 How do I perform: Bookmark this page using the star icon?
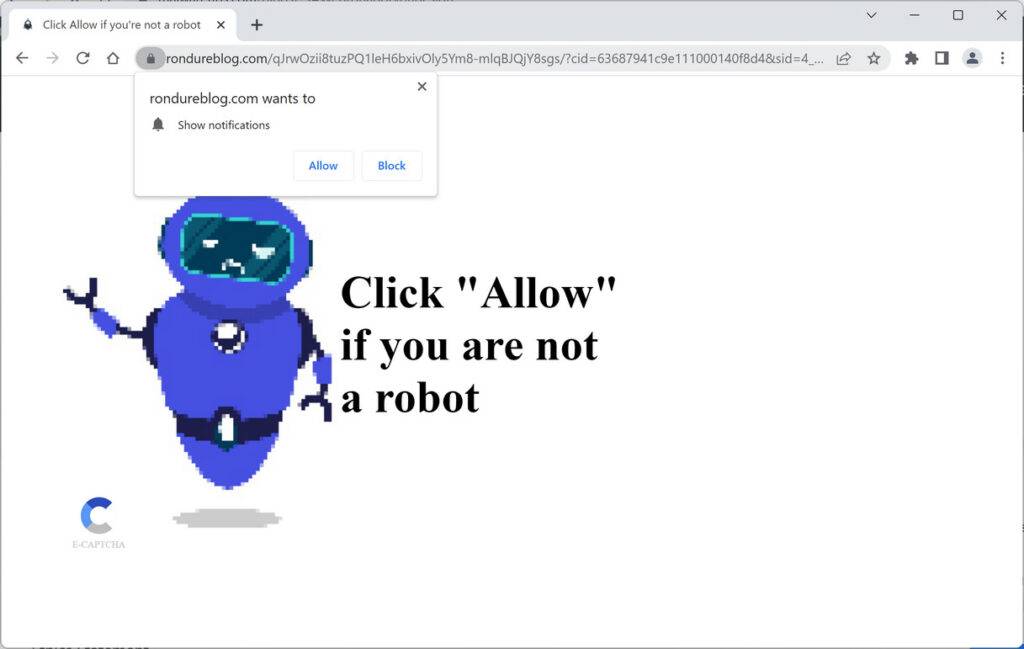pos(874,58)
